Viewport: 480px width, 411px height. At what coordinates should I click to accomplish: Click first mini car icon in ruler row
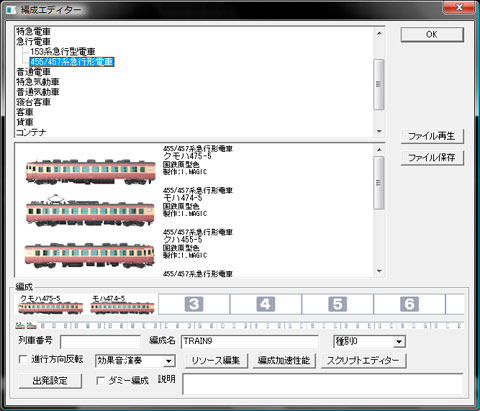click(20, 325)
